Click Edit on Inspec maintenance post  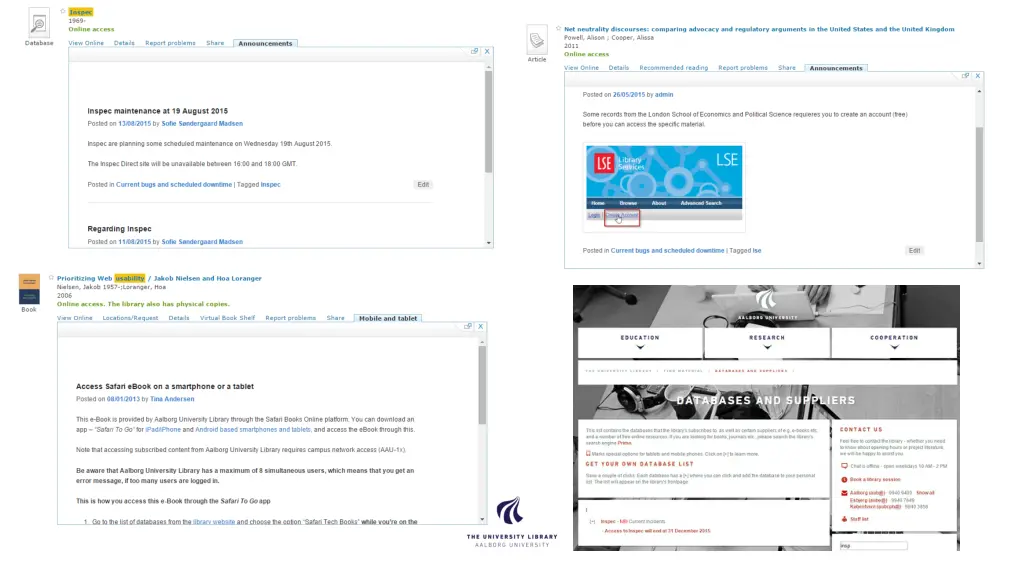click(423, 185)
